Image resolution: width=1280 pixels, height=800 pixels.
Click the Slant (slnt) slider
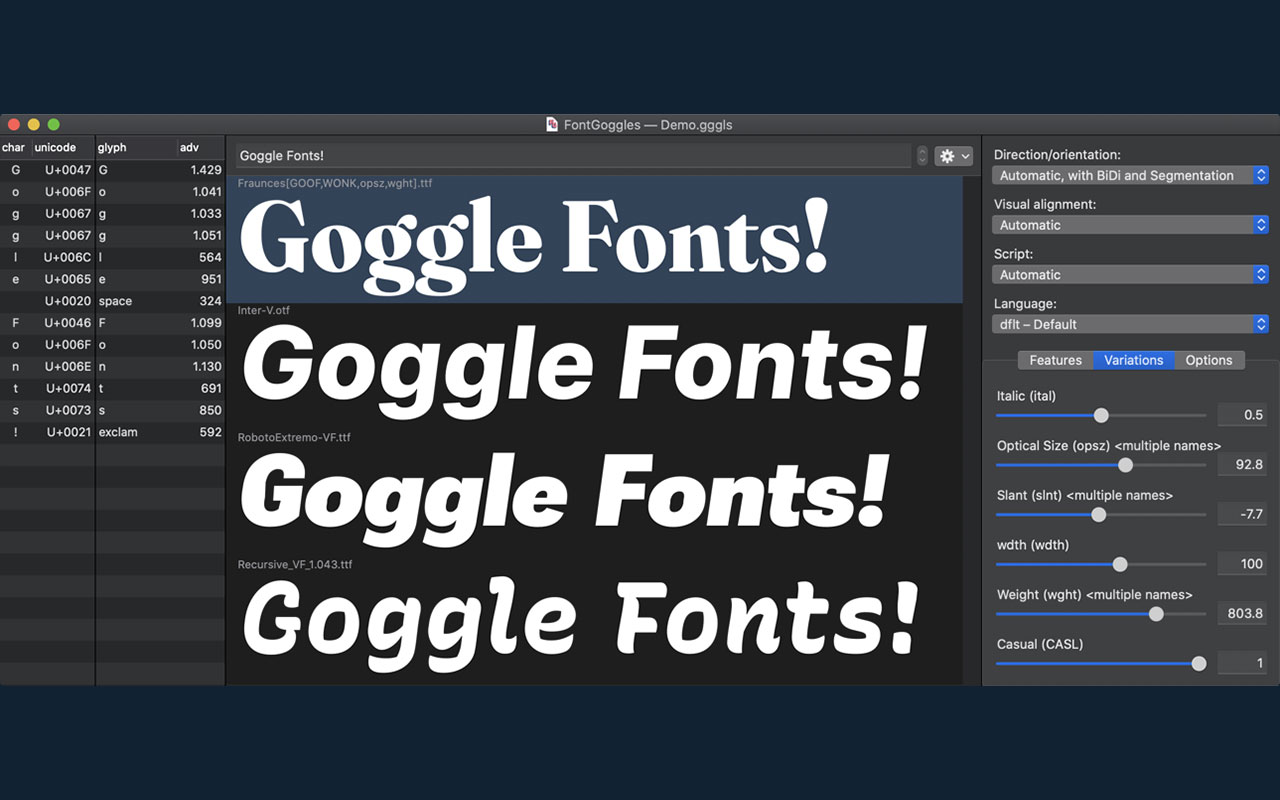point(1101,514)
